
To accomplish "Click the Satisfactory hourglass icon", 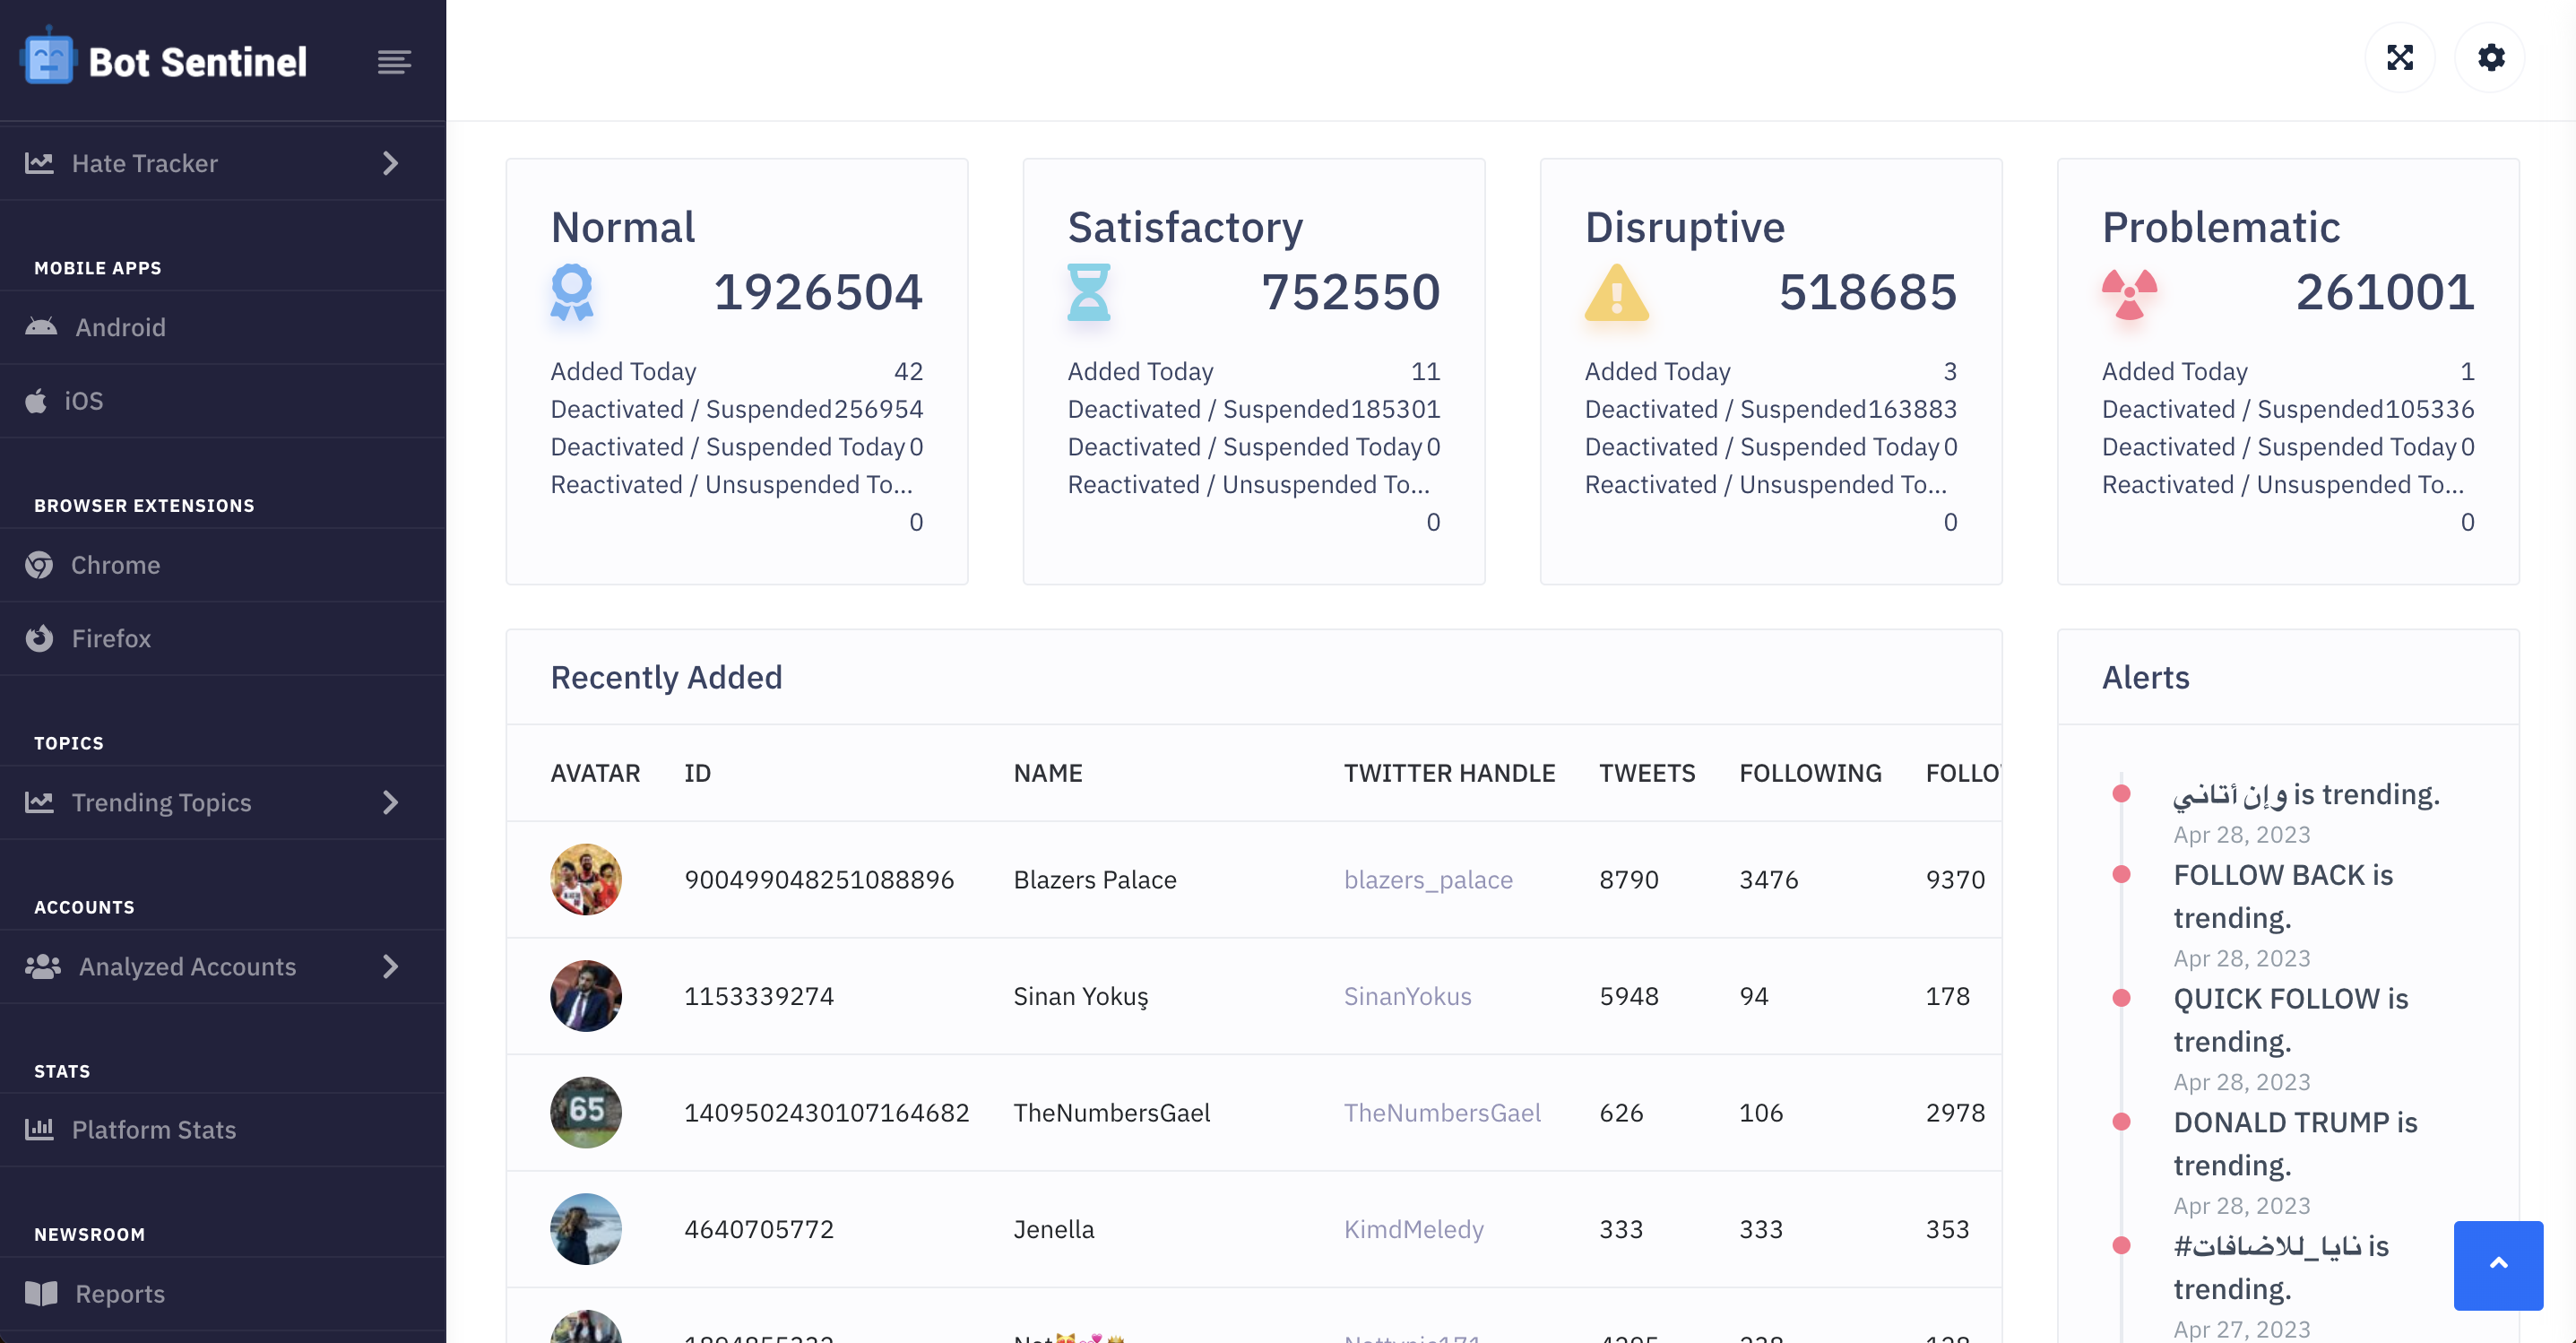I will coord(1089,292).
